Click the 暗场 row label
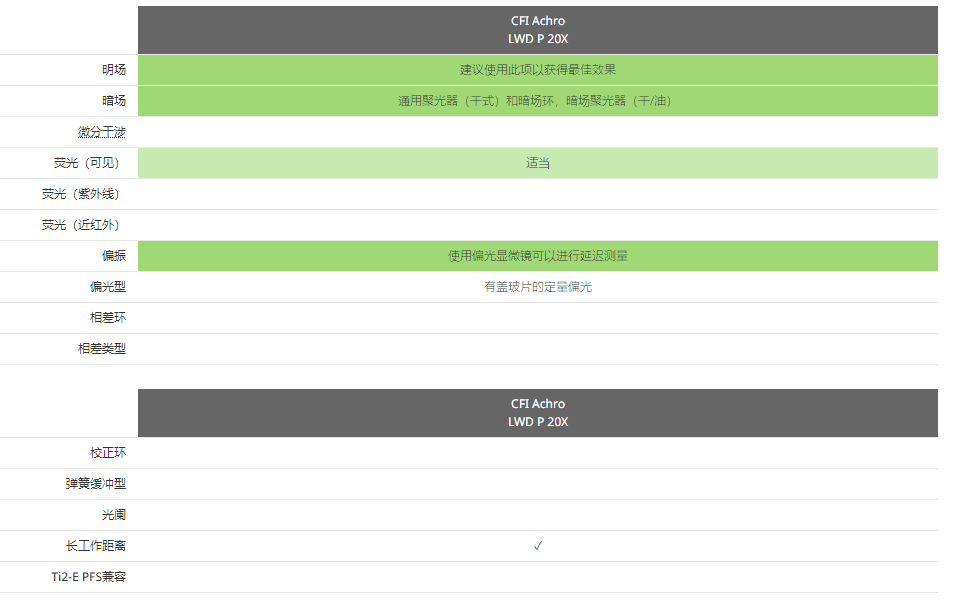 pyautogui.click(x=114, y=101)
